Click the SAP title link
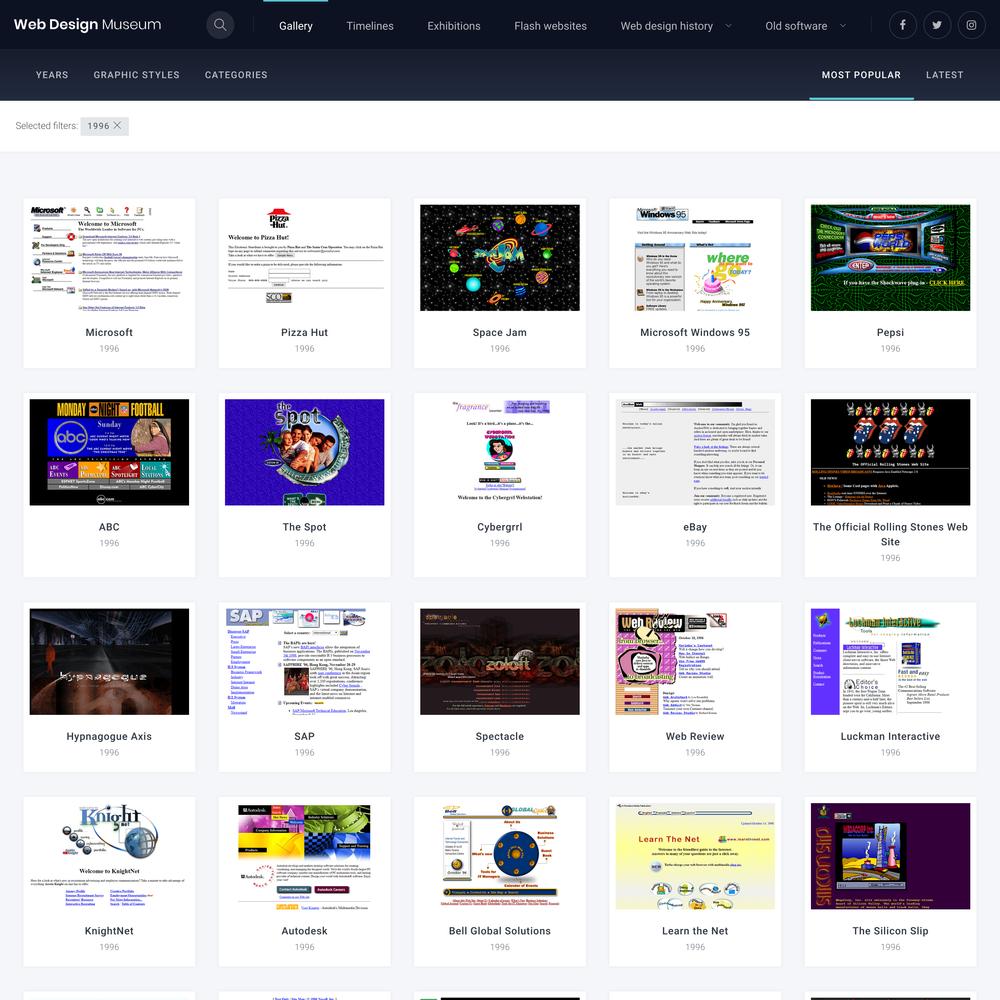The height and width of the screenshot is (1000, 1000). 305,736
